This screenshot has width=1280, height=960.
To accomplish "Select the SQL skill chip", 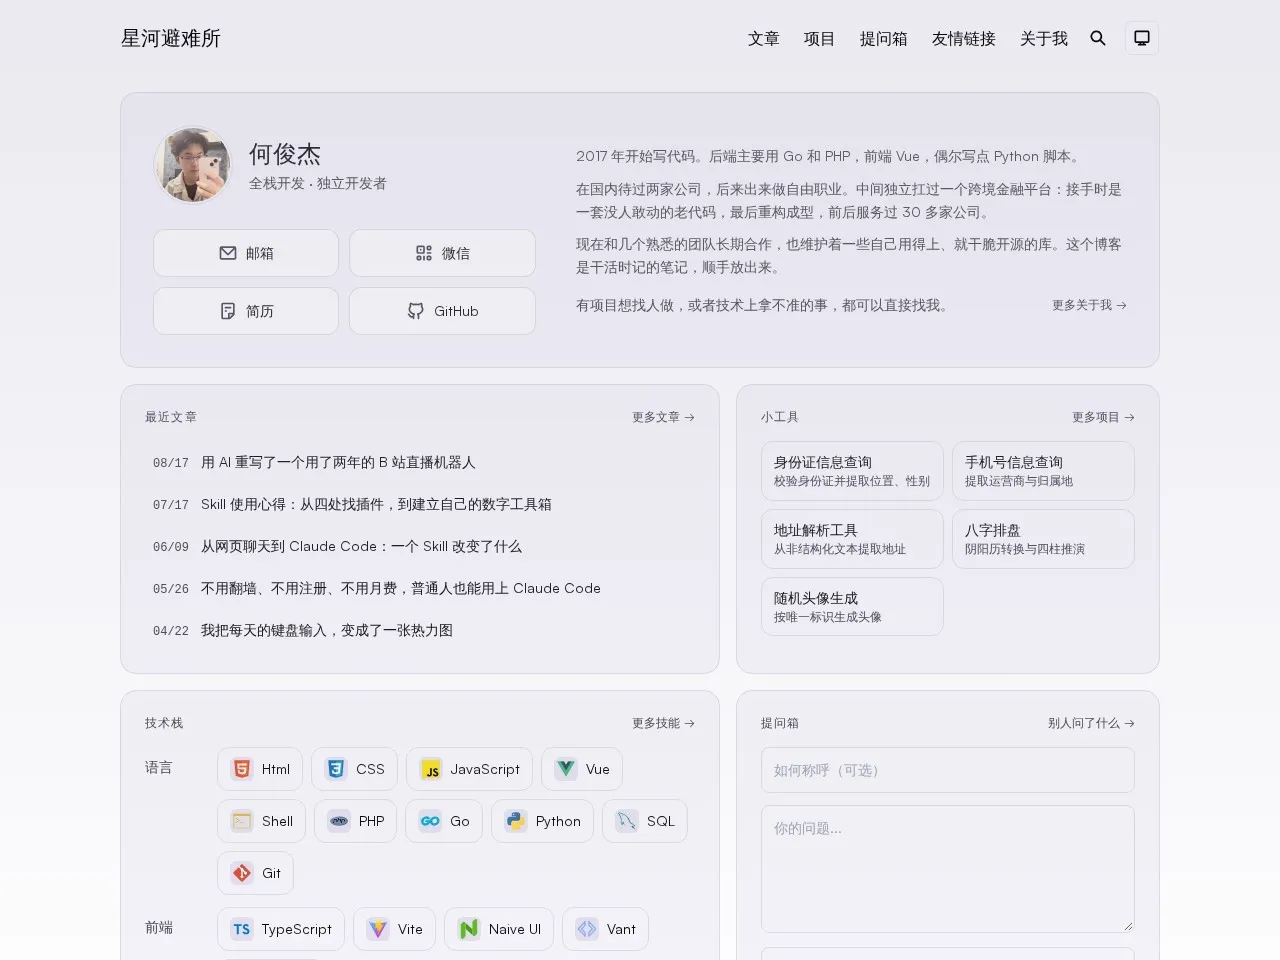I will (x=645, y=821).
